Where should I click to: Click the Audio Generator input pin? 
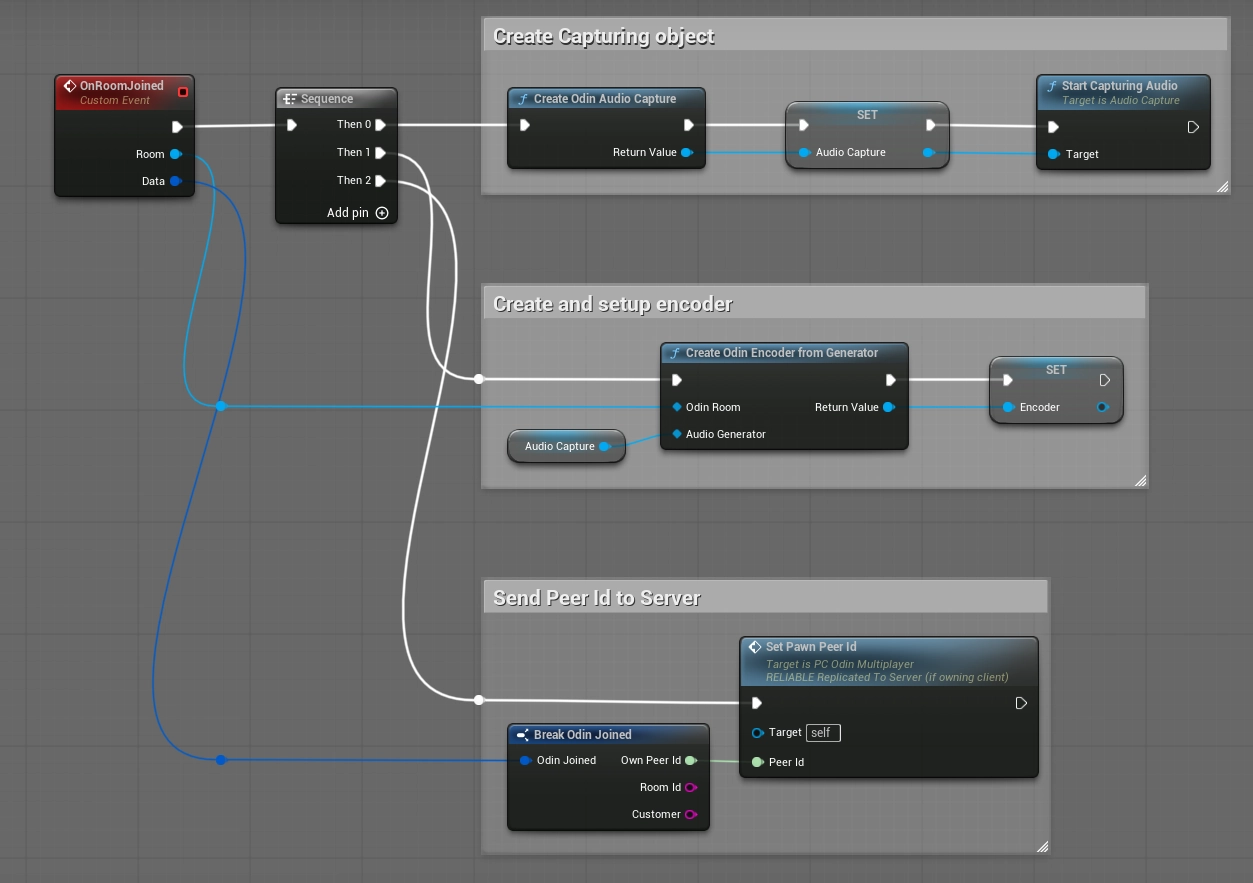pyautogui.click(x=677, y=434)
